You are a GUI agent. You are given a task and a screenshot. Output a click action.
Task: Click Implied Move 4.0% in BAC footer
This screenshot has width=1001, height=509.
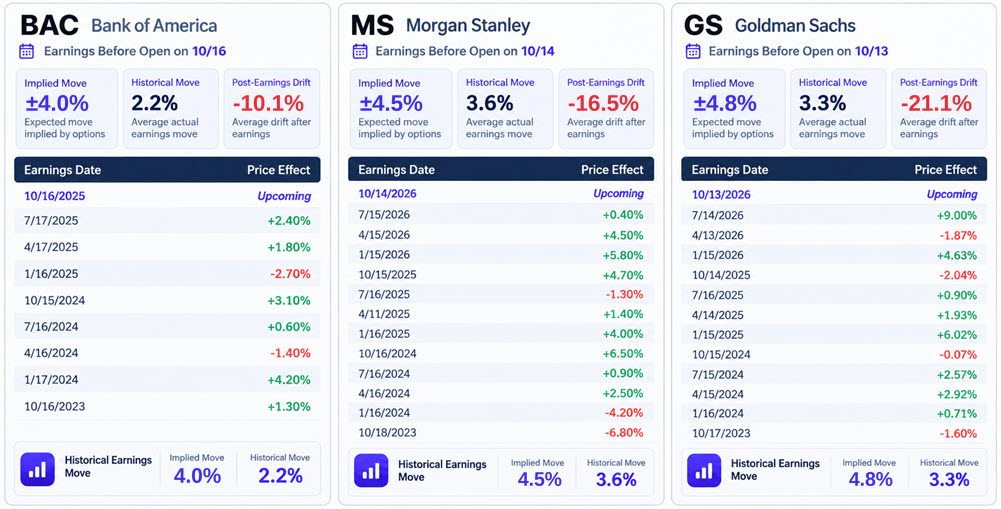click(197, 469)
